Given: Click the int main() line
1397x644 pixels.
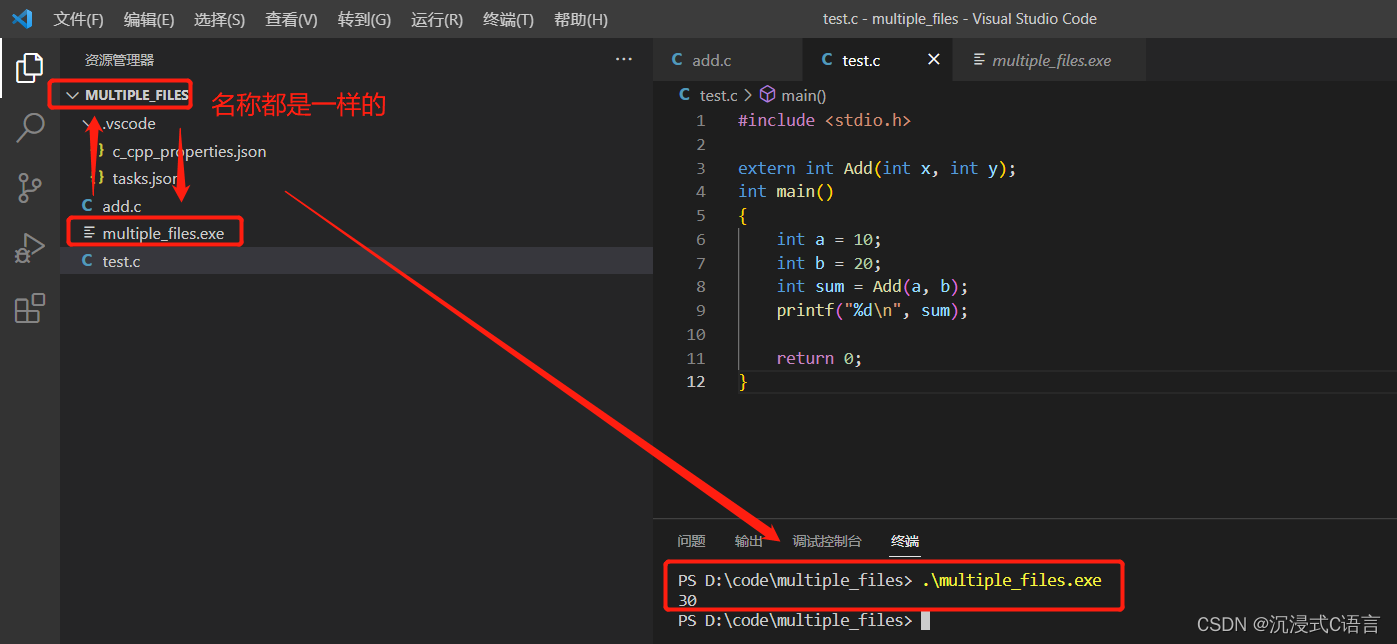Looking at the screenshot, I should click(786, 191).
